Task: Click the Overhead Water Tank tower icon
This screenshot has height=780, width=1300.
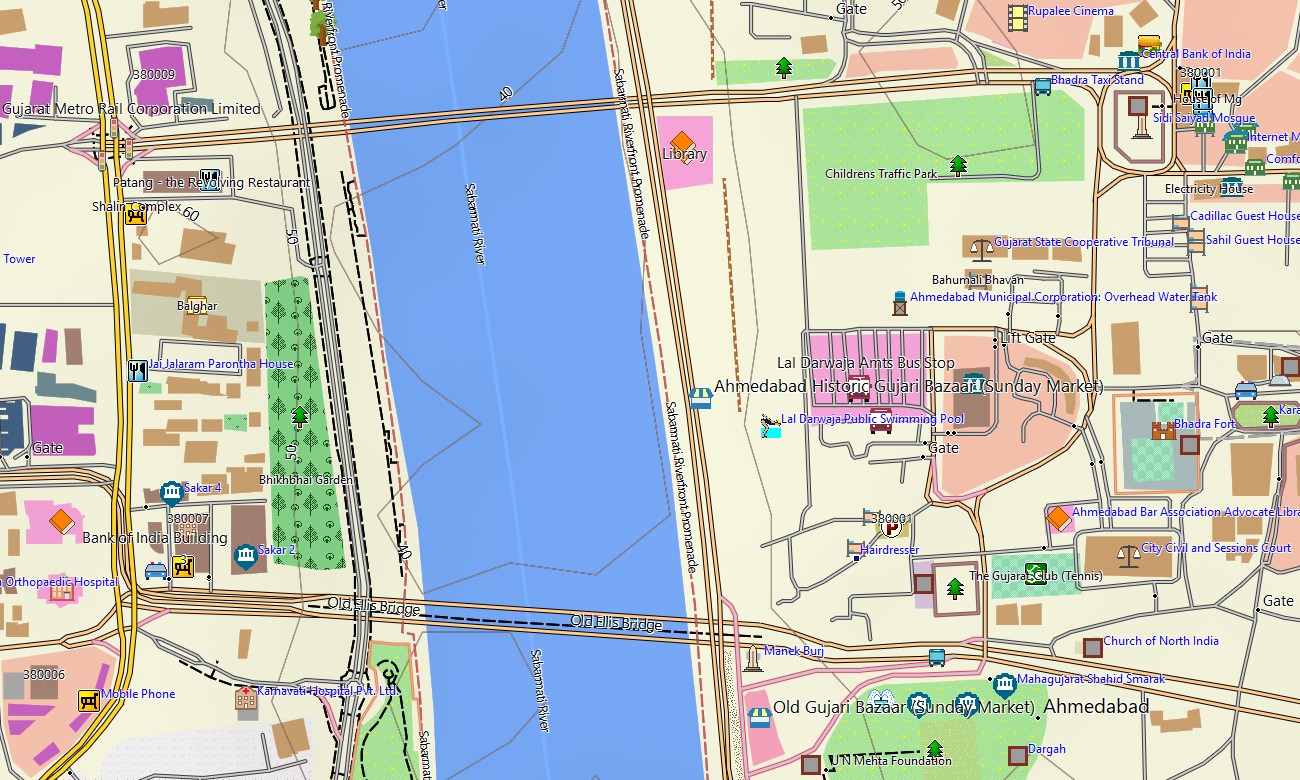Action: coord(900,303)
